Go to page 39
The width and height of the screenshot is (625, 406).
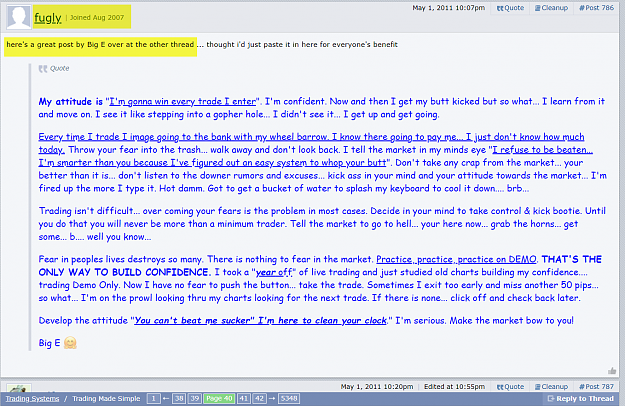(x=195, y=398)
